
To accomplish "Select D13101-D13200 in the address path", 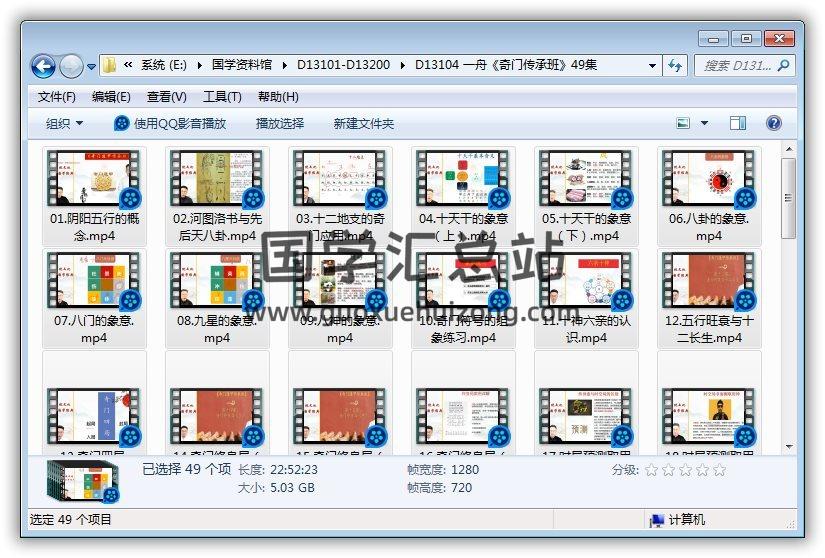I will (343, 65).
